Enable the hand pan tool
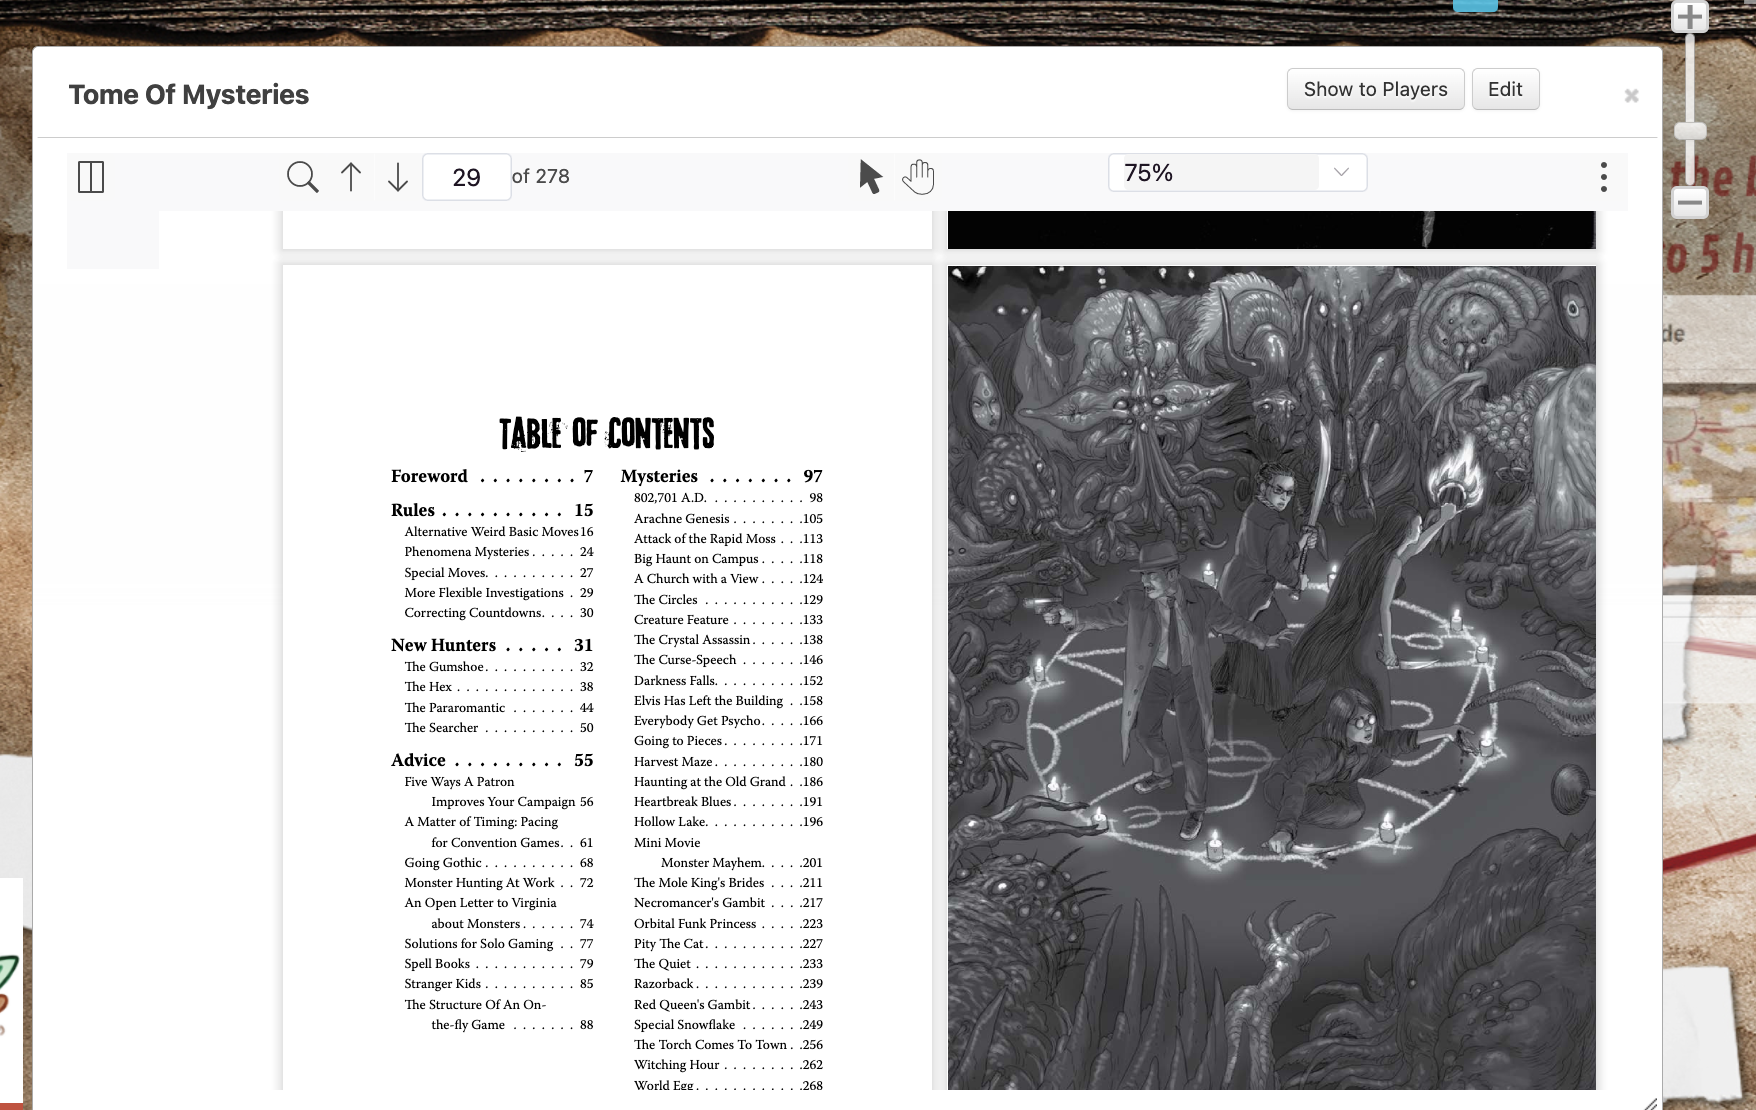Image resolution: width=1756 pixels, height=1110 pixels. point(918,177)
